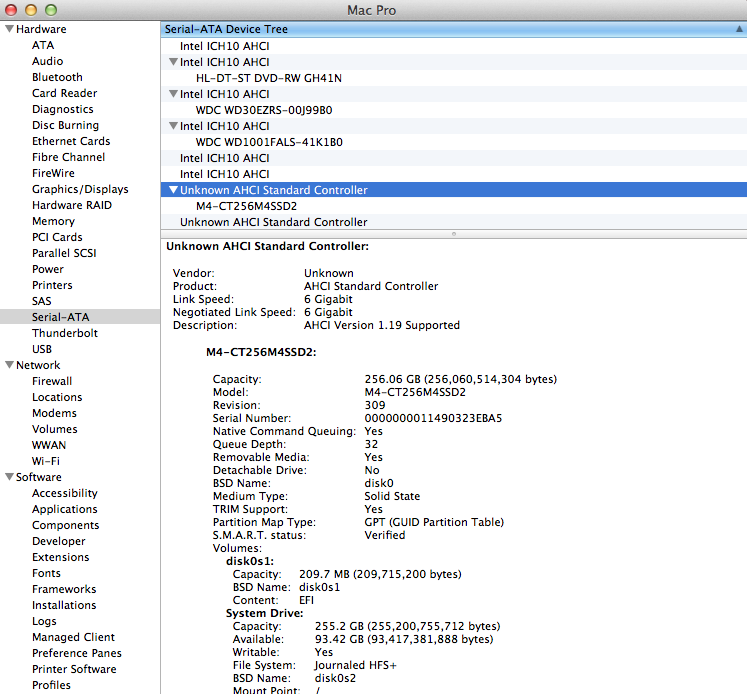
Task: Select HL-DT-ST DVD-RW GH41N device
Action: (x=454, y=78)
